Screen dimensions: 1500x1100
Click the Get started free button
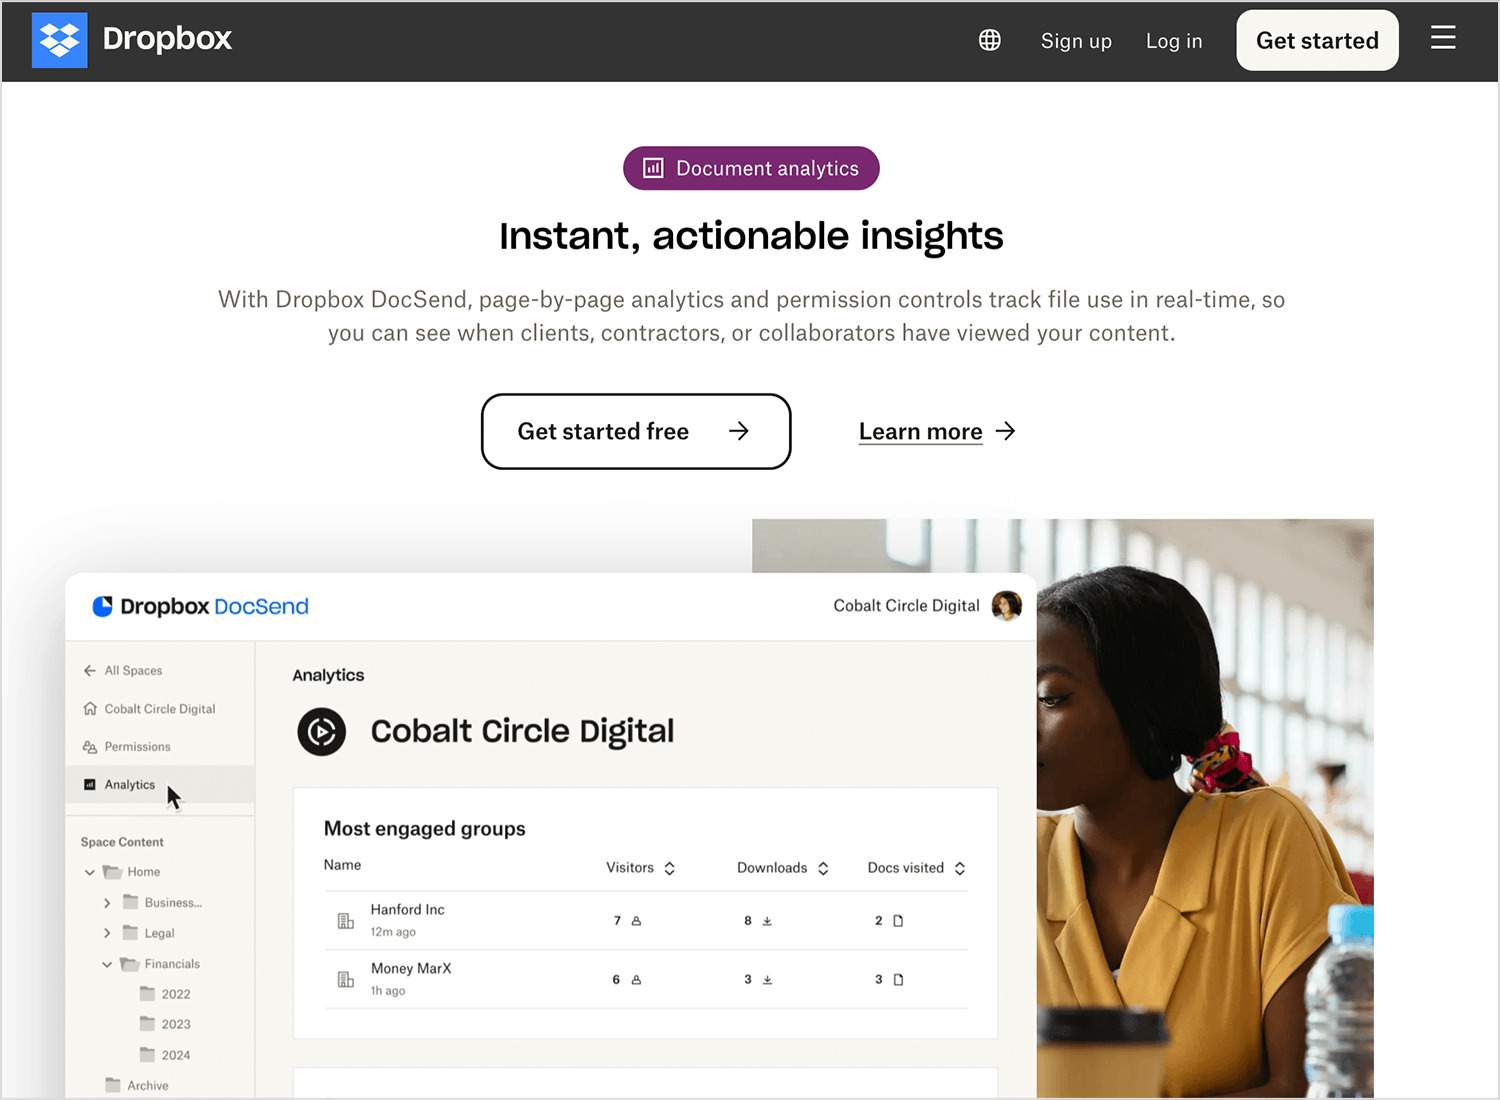pyautogui.click(x=636, y=431)
